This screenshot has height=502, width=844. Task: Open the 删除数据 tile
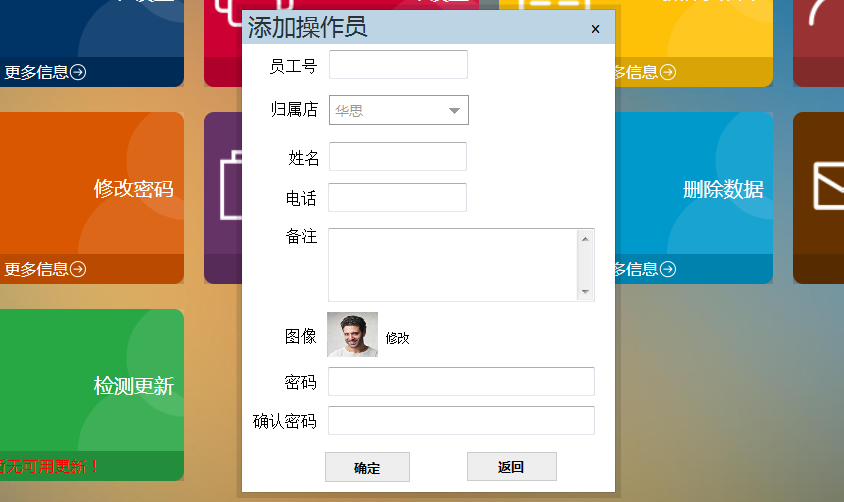click(x=722, y=189)
